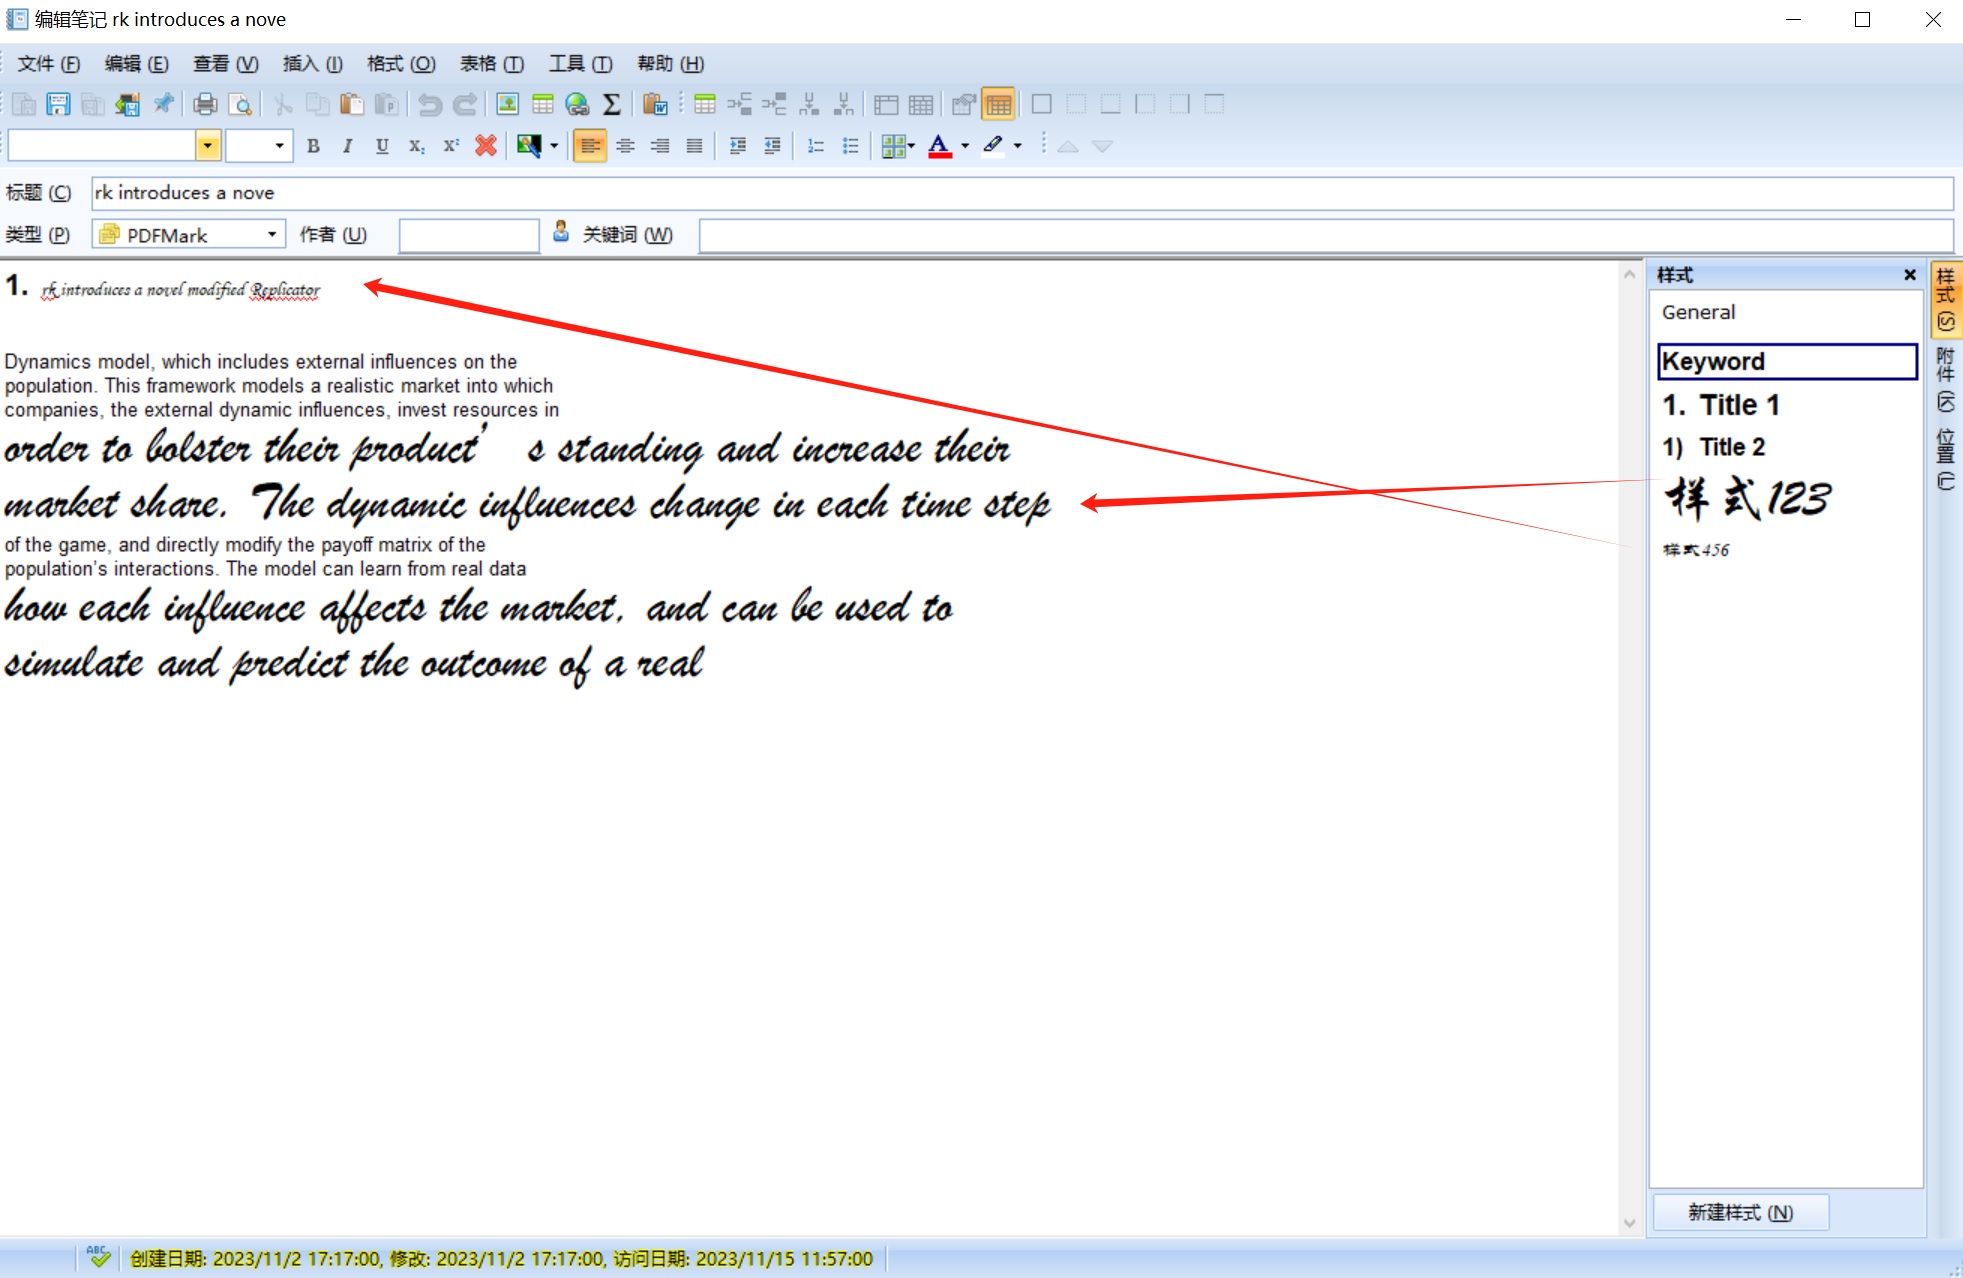Redo with the redo arrow icon

click(465, 104)
